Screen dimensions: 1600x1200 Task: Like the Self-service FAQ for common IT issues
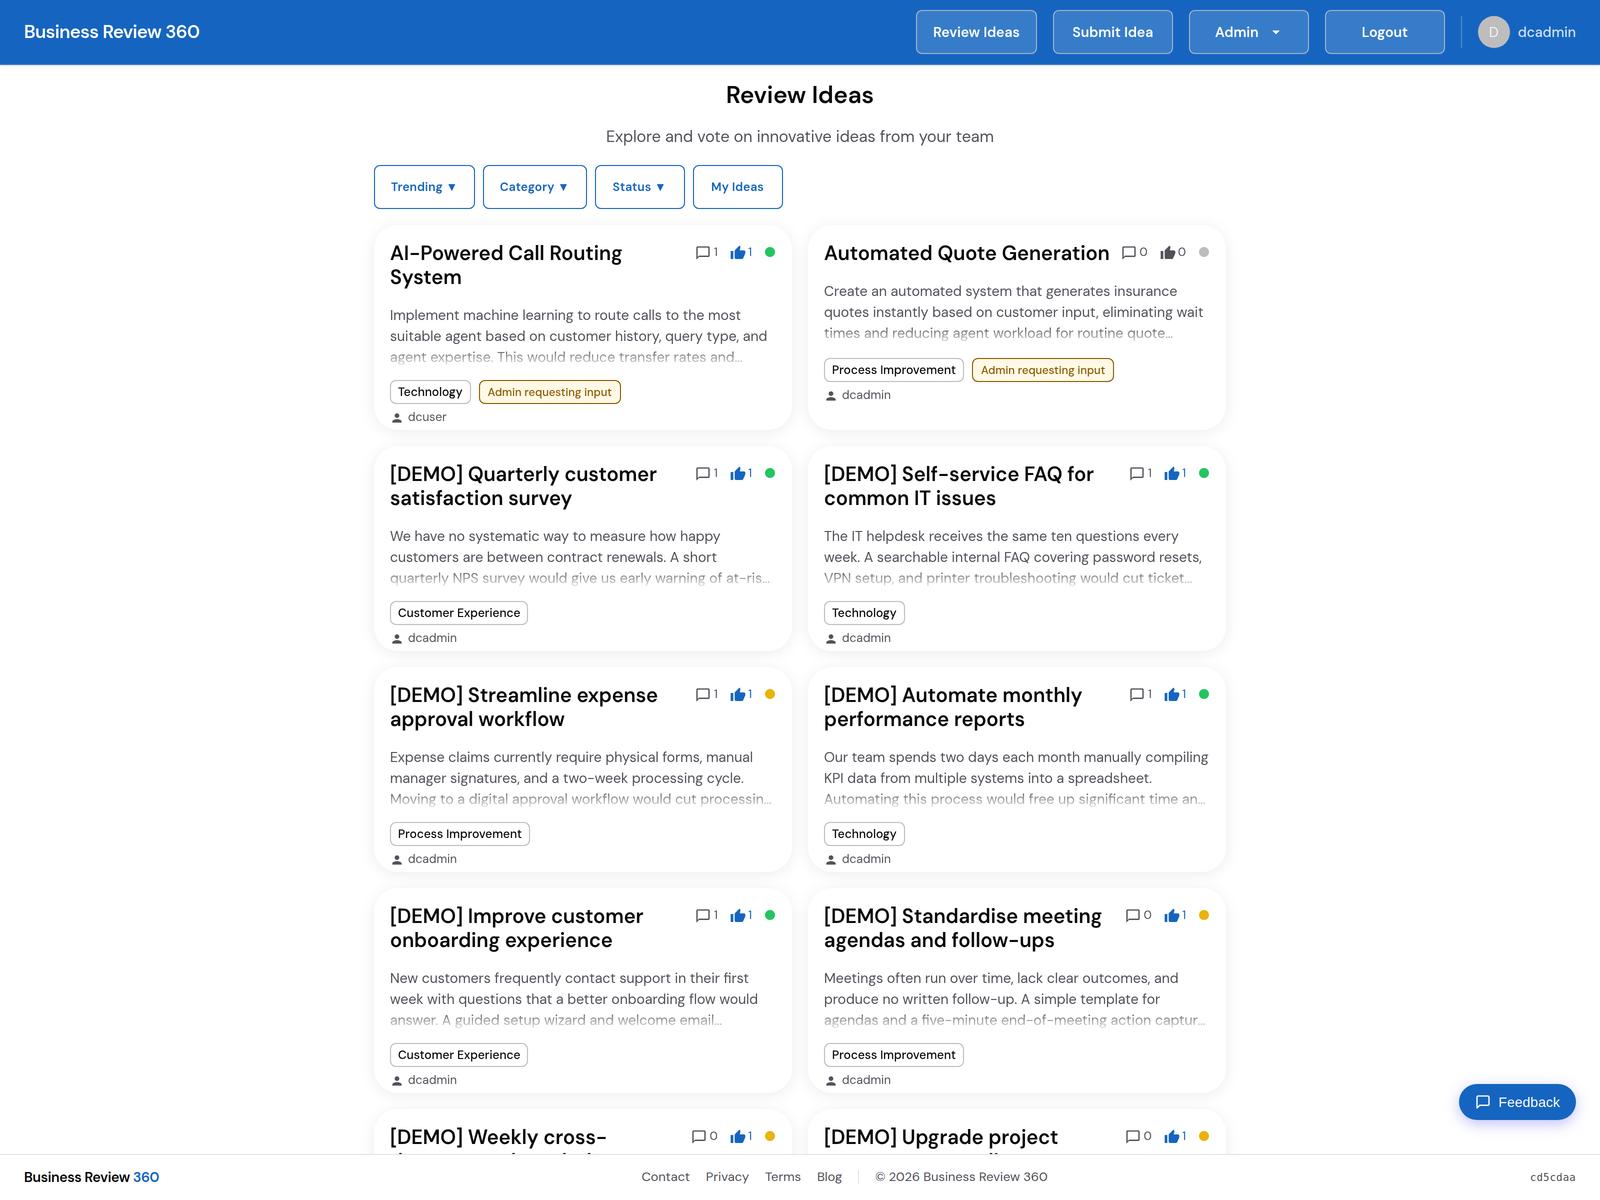coord(1172,474)
